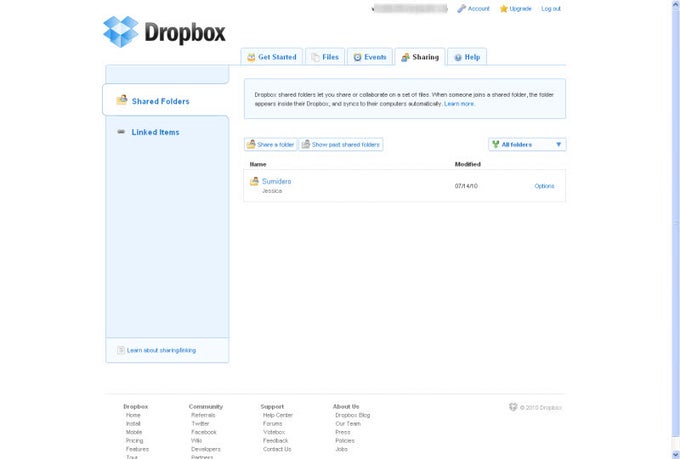Screen dimensions: 680x459
Task: Open the footer Help Center link
Action: tap(278, 415)
